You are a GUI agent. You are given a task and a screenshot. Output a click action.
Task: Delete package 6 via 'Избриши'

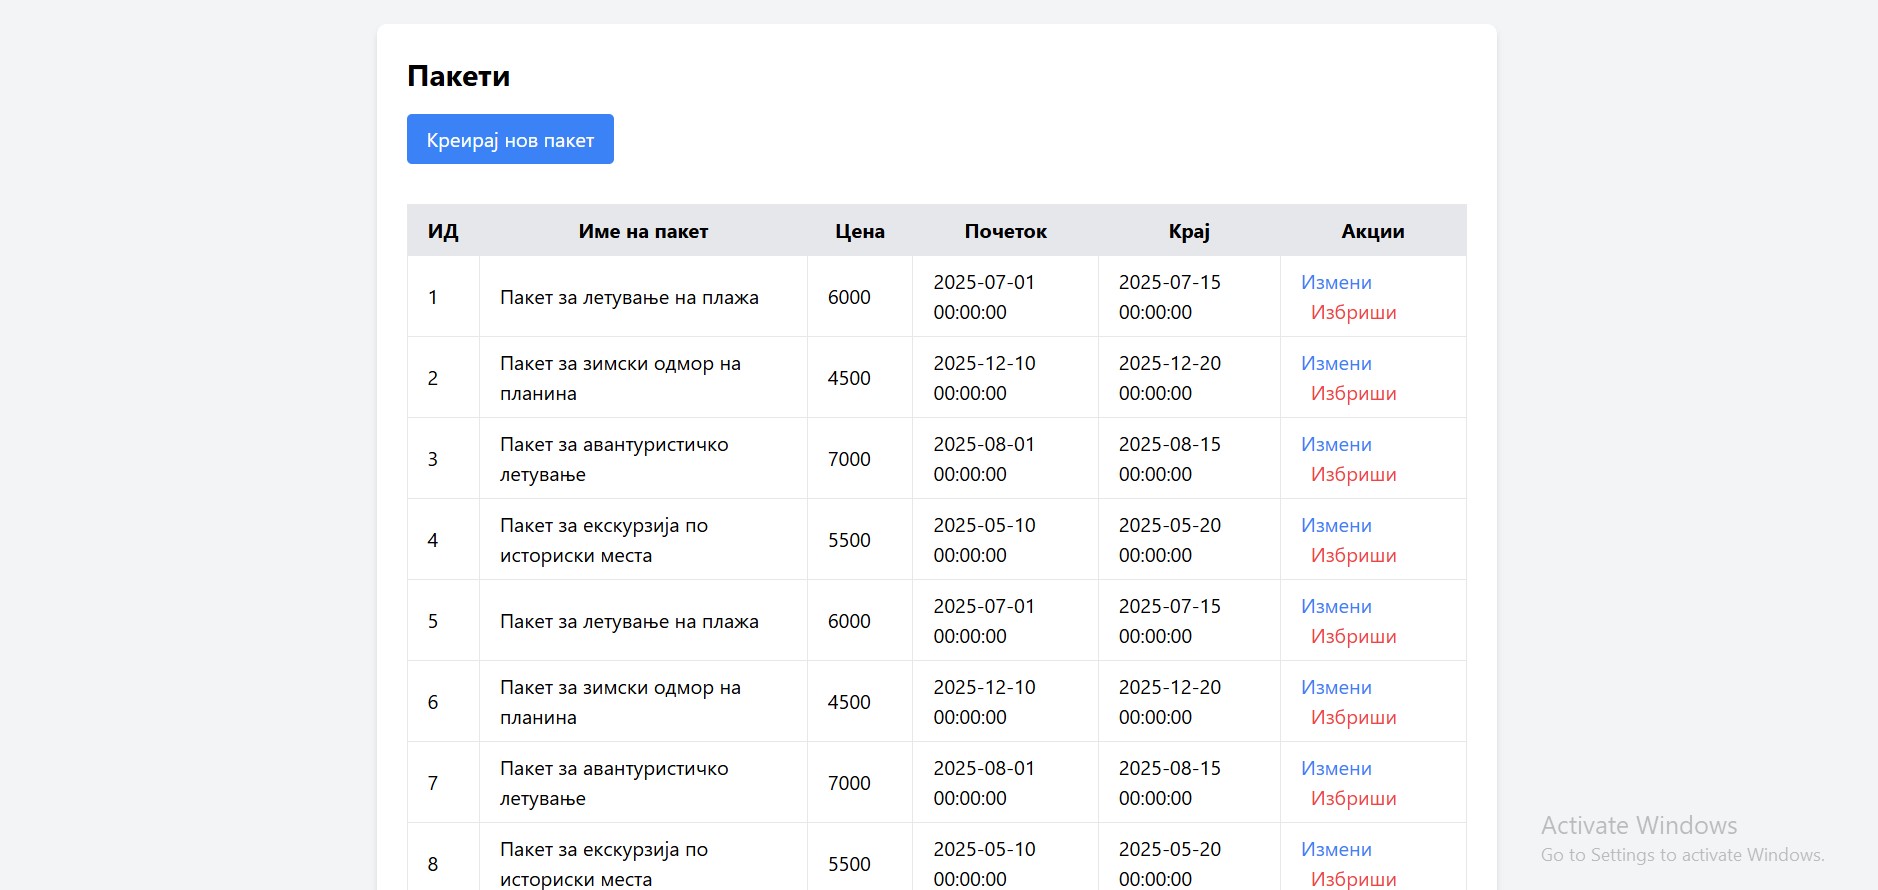[x=1353, y=718]
